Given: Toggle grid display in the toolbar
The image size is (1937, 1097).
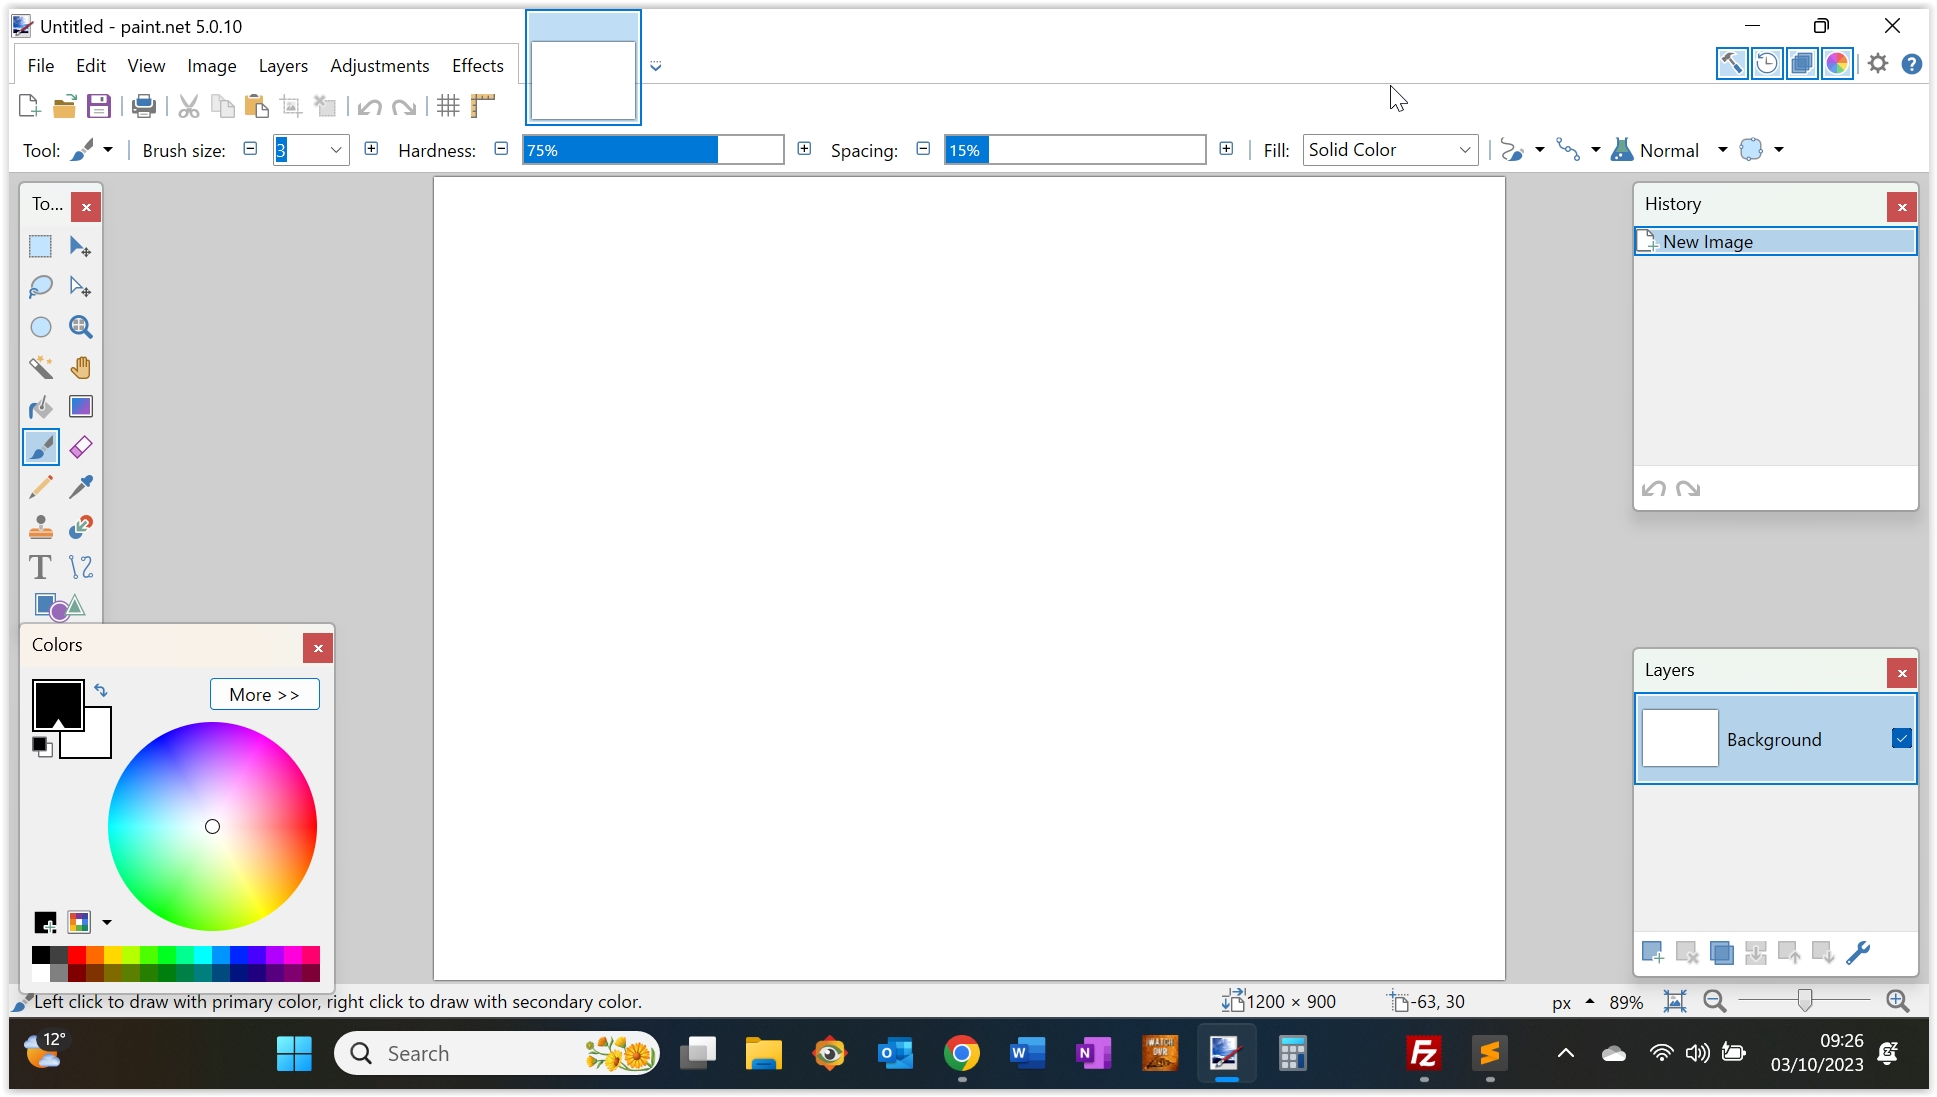Looking at the screenshot, I should pos(447,105).
